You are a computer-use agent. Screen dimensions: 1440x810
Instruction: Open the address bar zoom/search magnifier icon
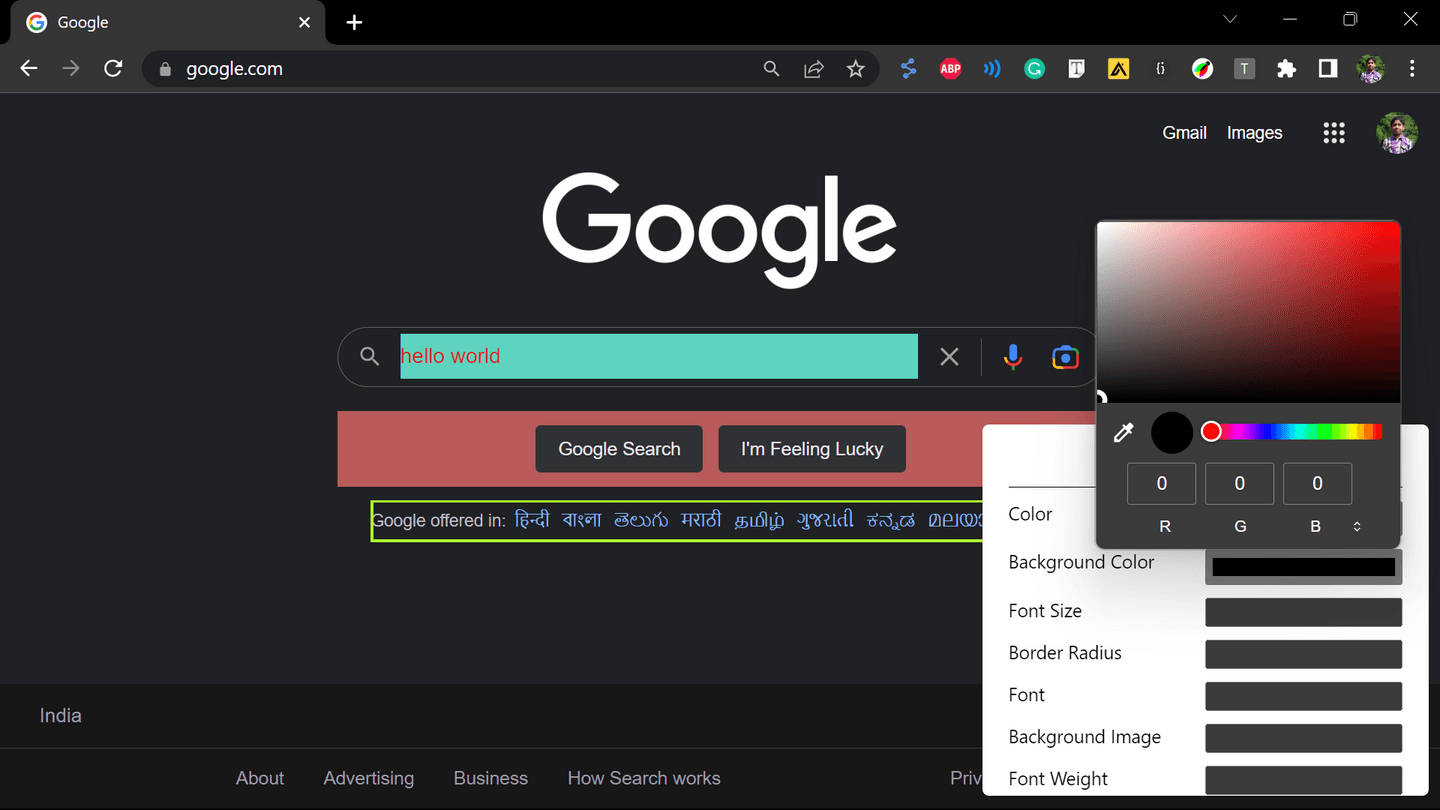point(771,69)
